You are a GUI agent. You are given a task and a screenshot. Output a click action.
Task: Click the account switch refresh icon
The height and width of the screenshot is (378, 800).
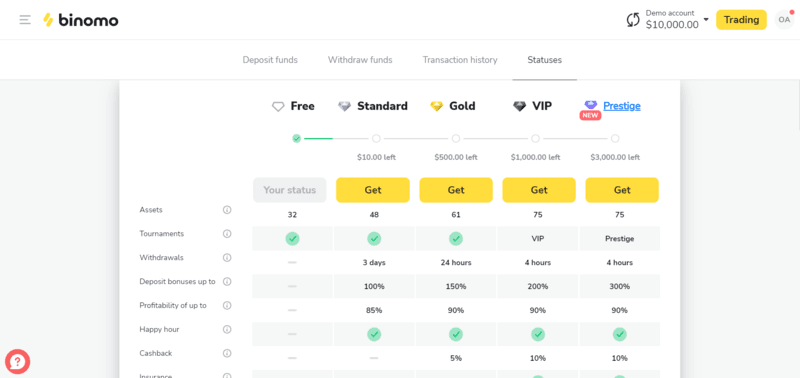(633, 20)
